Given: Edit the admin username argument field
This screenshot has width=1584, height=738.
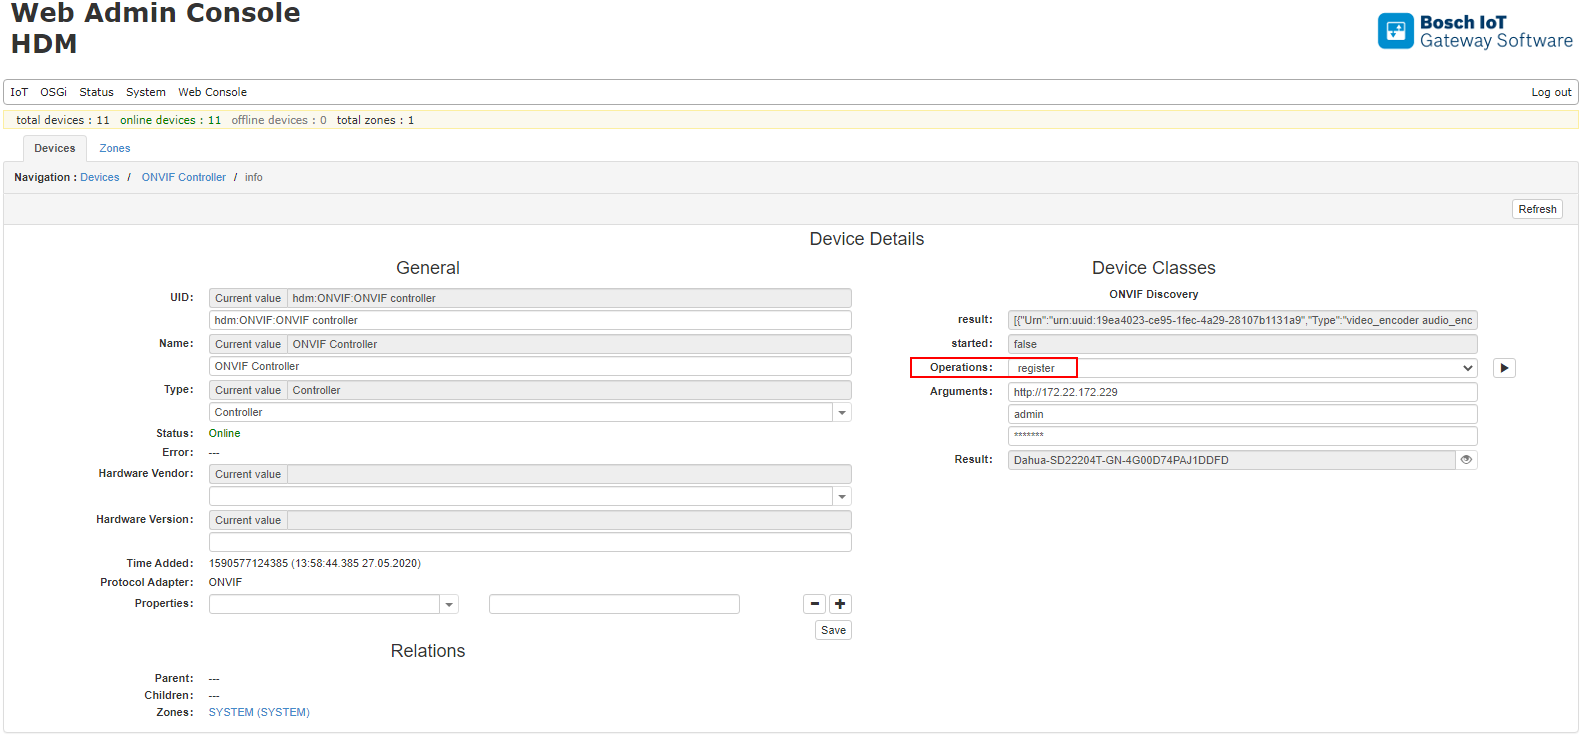Looking at the screenshot, I should 1243,414.
